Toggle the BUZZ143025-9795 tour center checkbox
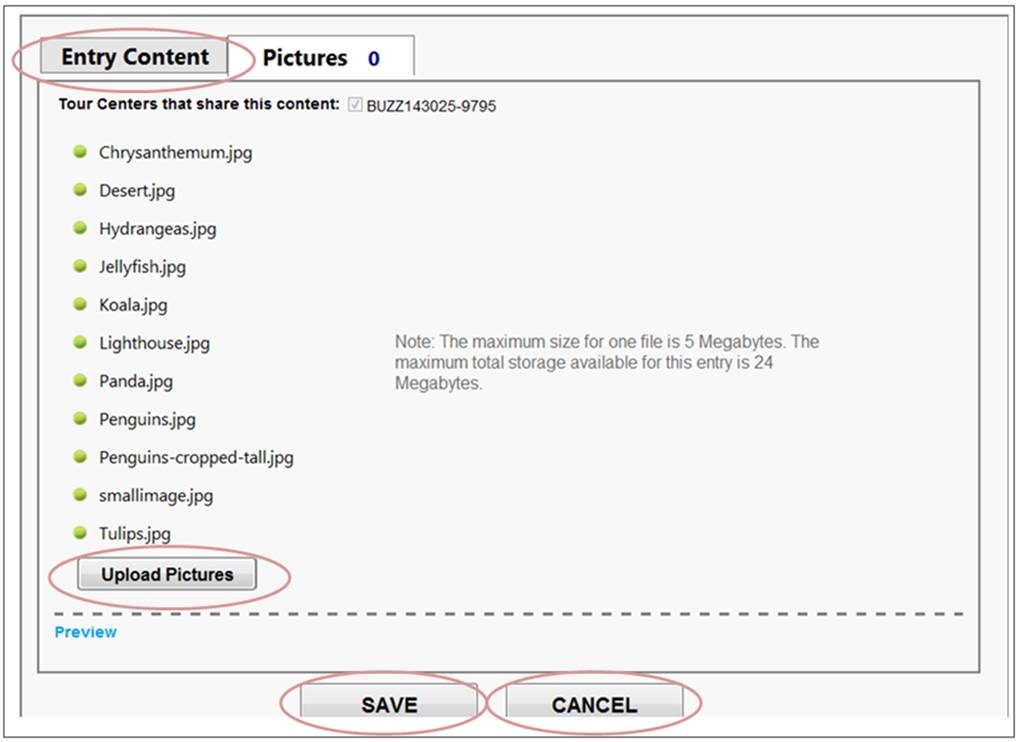 pyautogui.click(x=355, y=105)
